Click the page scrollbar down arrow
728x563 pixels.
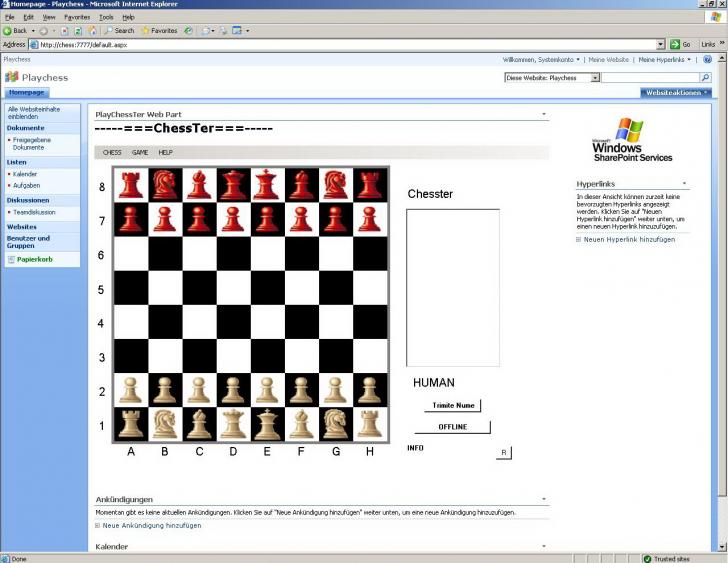coord(722,547)
